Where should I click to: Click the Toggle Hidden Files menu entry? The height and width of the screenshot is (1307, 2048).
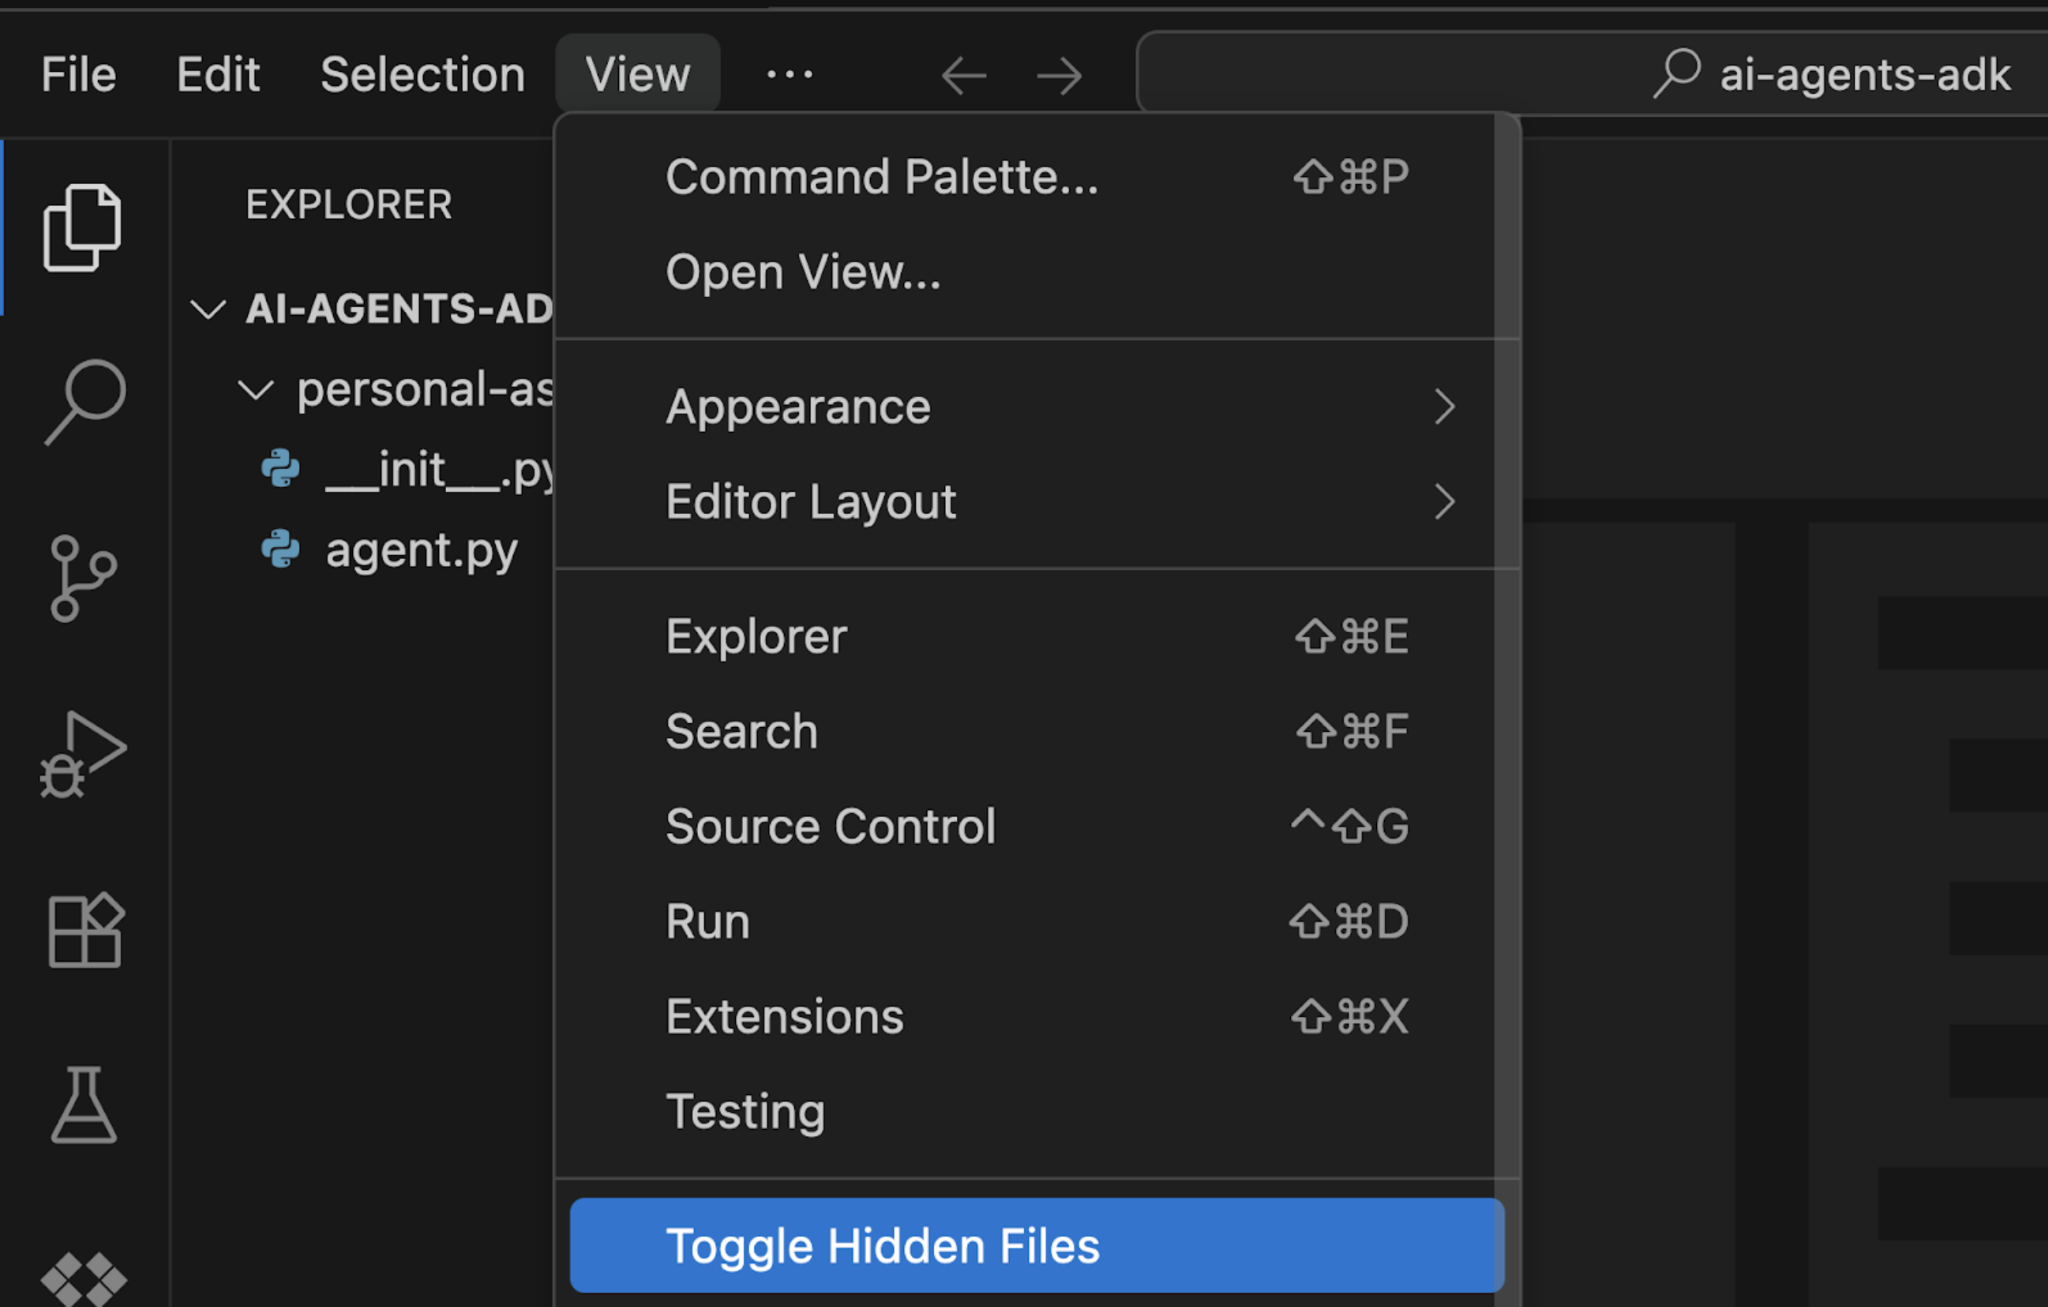(1036, 1245)
